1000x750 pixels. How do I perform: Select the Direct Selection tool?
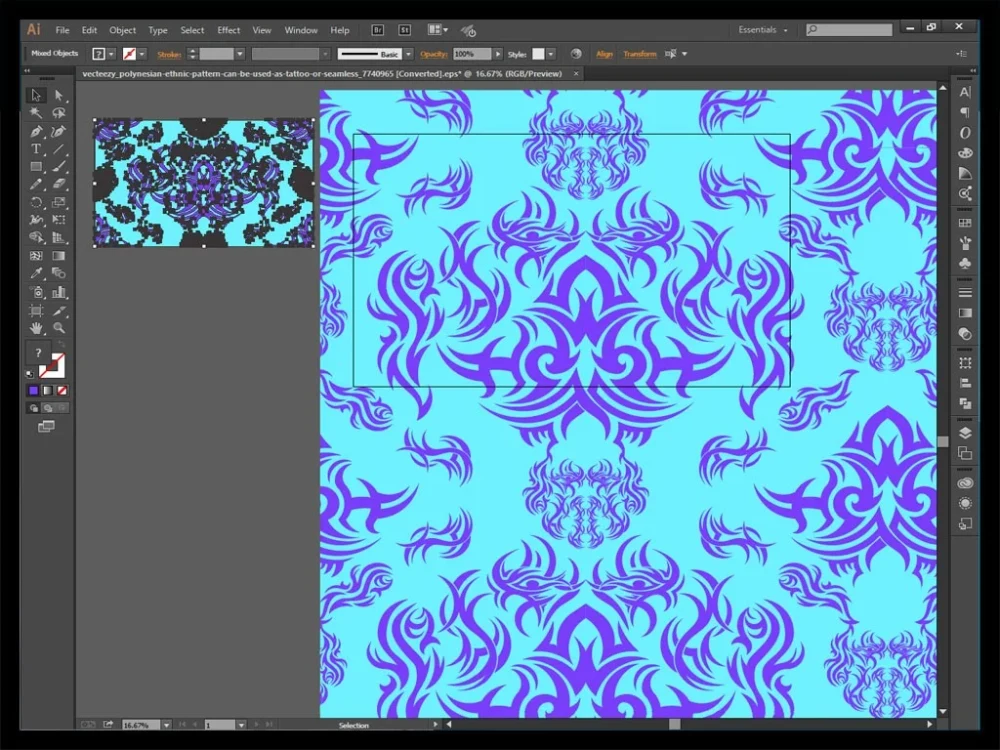click(59, 95)
